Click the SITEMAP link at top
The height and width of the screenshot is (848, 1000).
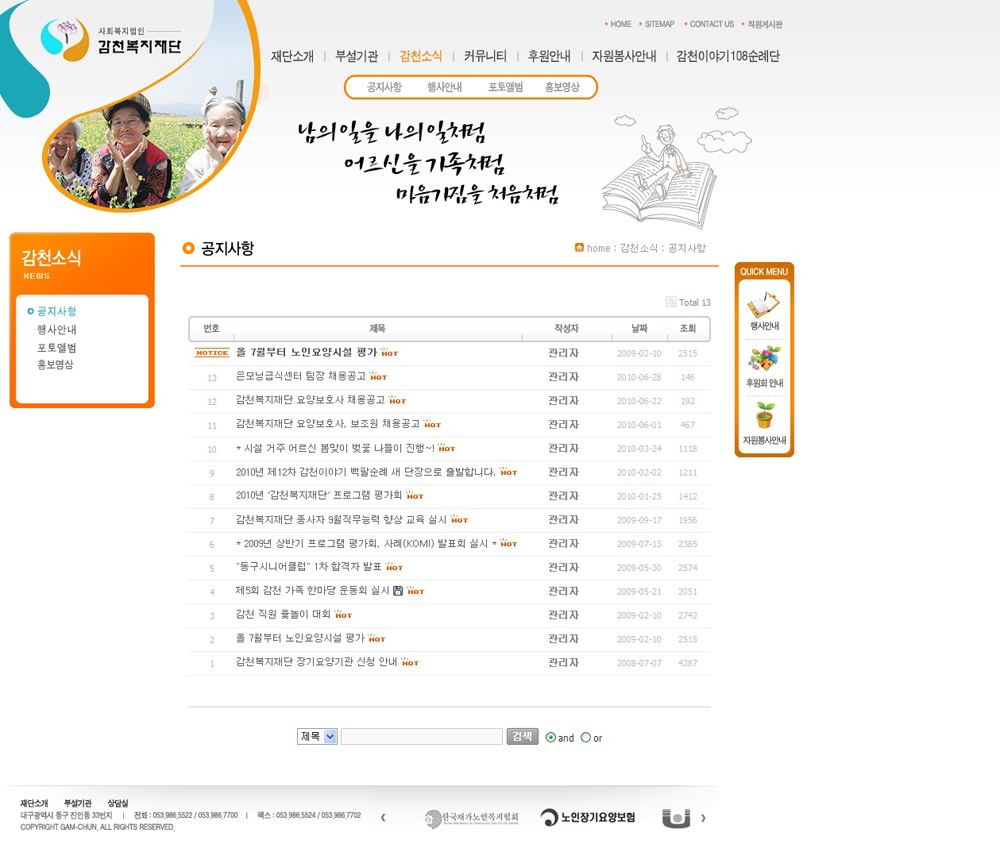pyautogui.click(x=659, y=24)
